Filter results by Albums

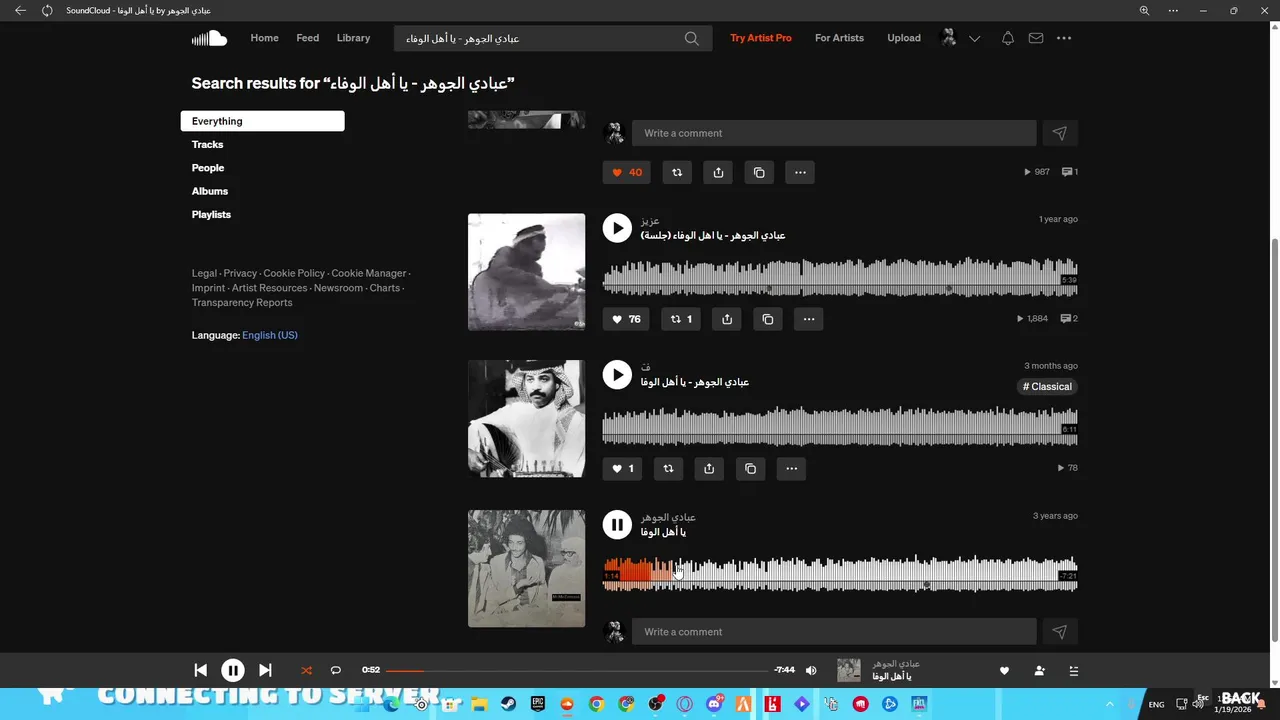210,191
